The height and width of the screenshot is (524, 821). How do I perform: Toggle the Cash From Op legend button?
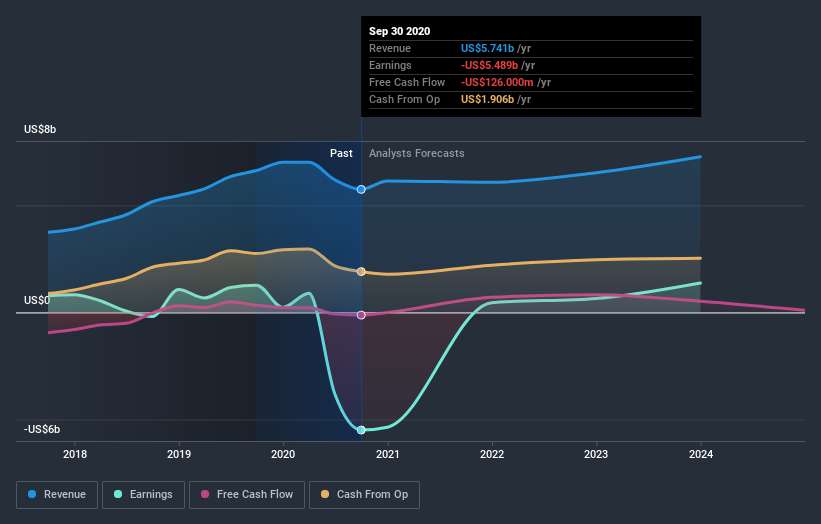[364, 495]
